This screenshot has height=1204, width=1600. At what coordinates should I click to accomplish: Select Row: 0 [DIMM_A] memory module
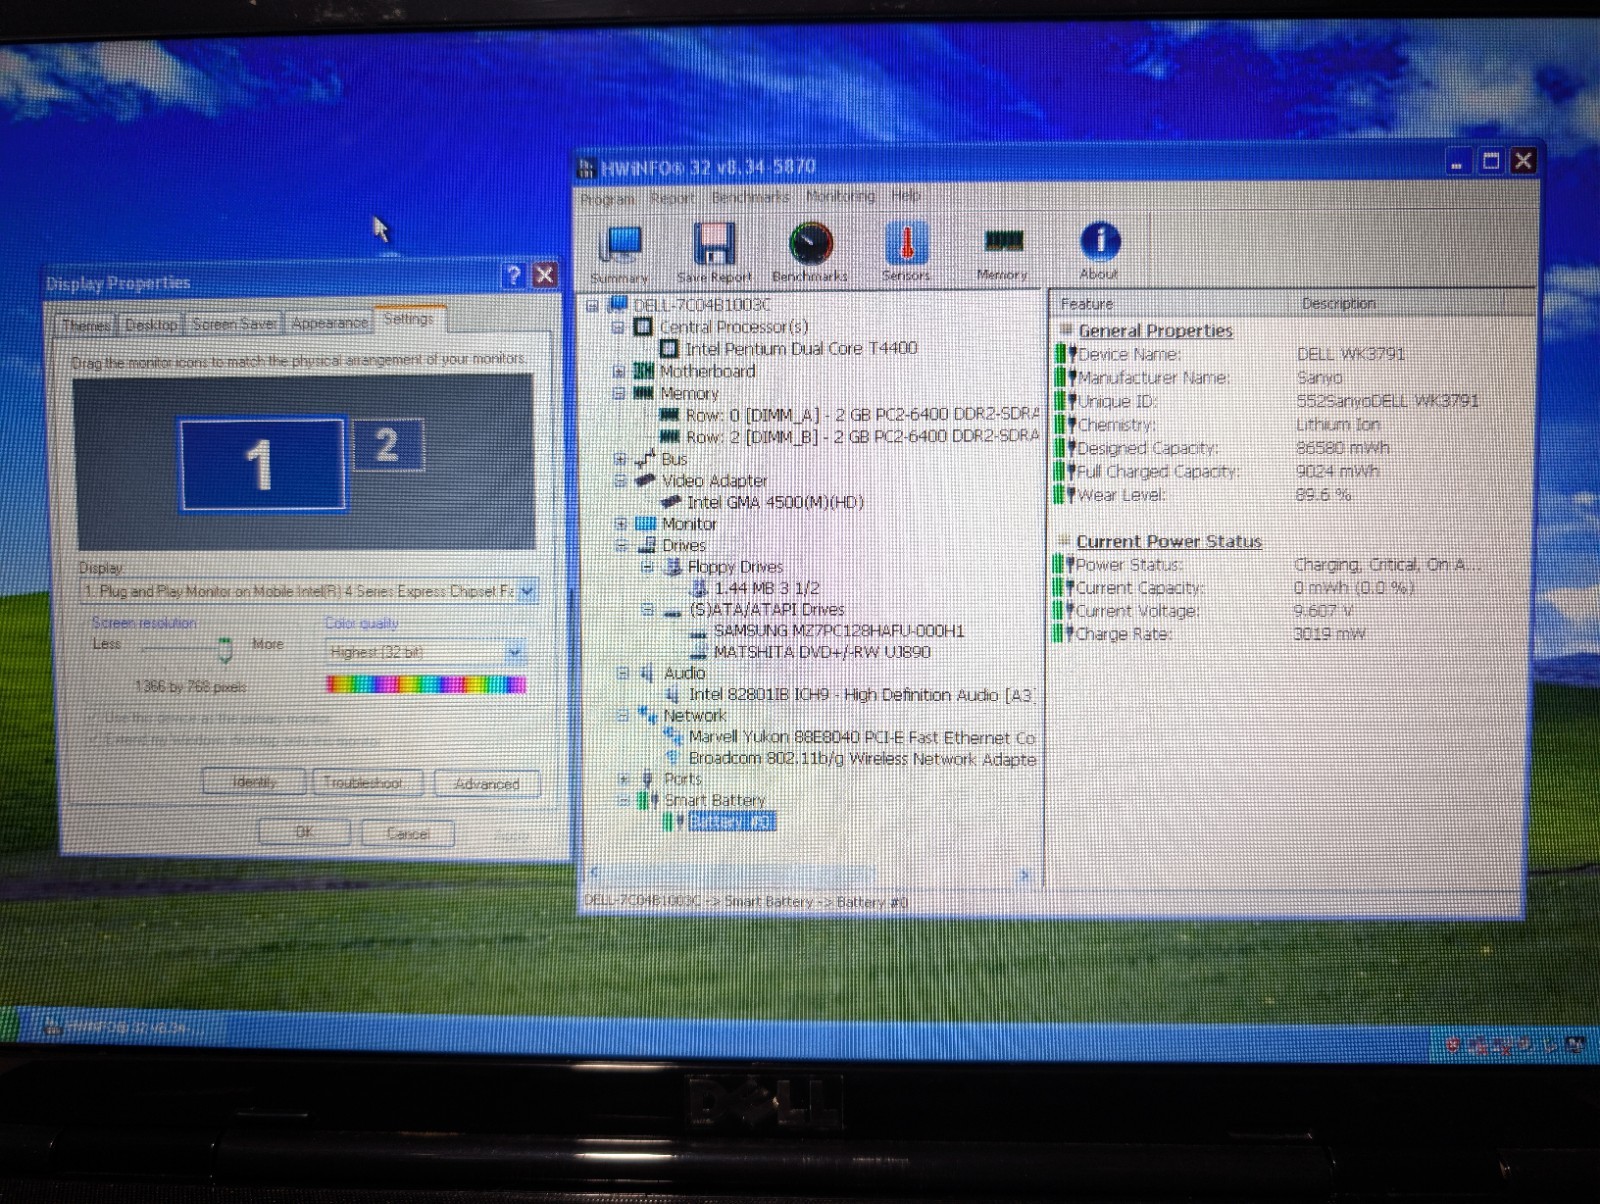pos(861,414)
